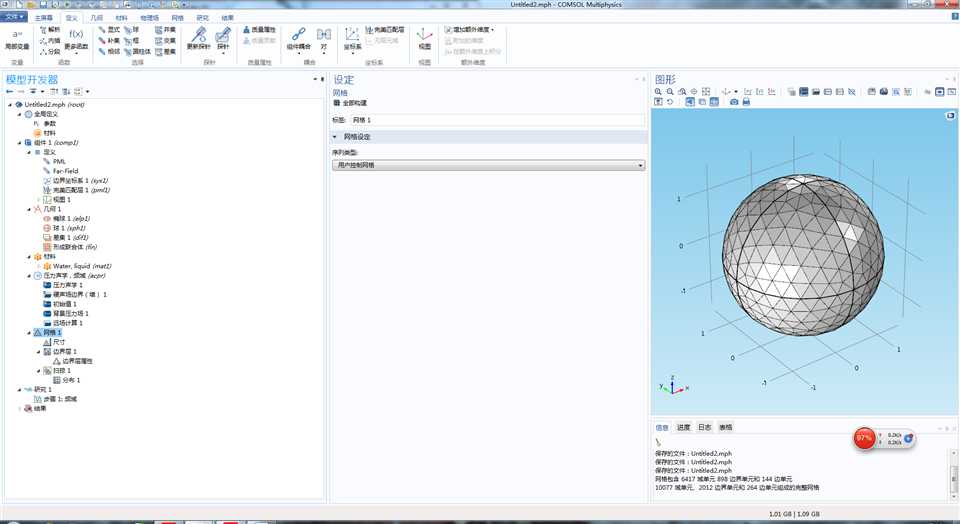
Task: Click the 视图 view icon in ribbon
Action: pos(424,38)
